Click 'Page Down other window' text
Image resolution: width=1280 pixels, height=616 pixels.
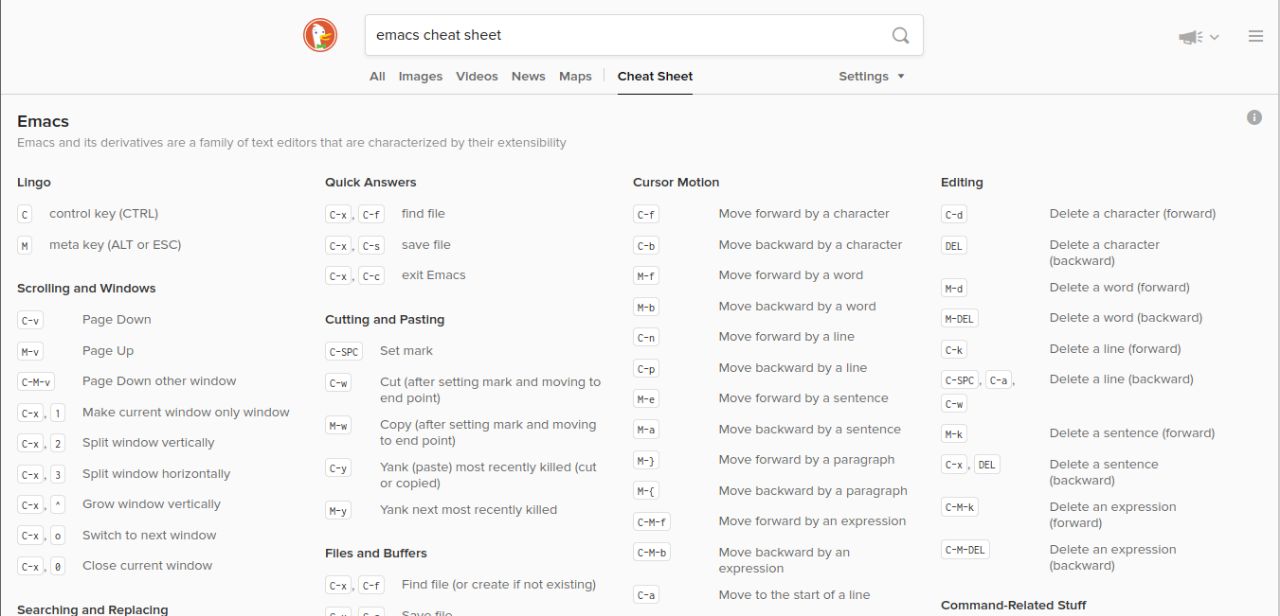coord(159,380)
